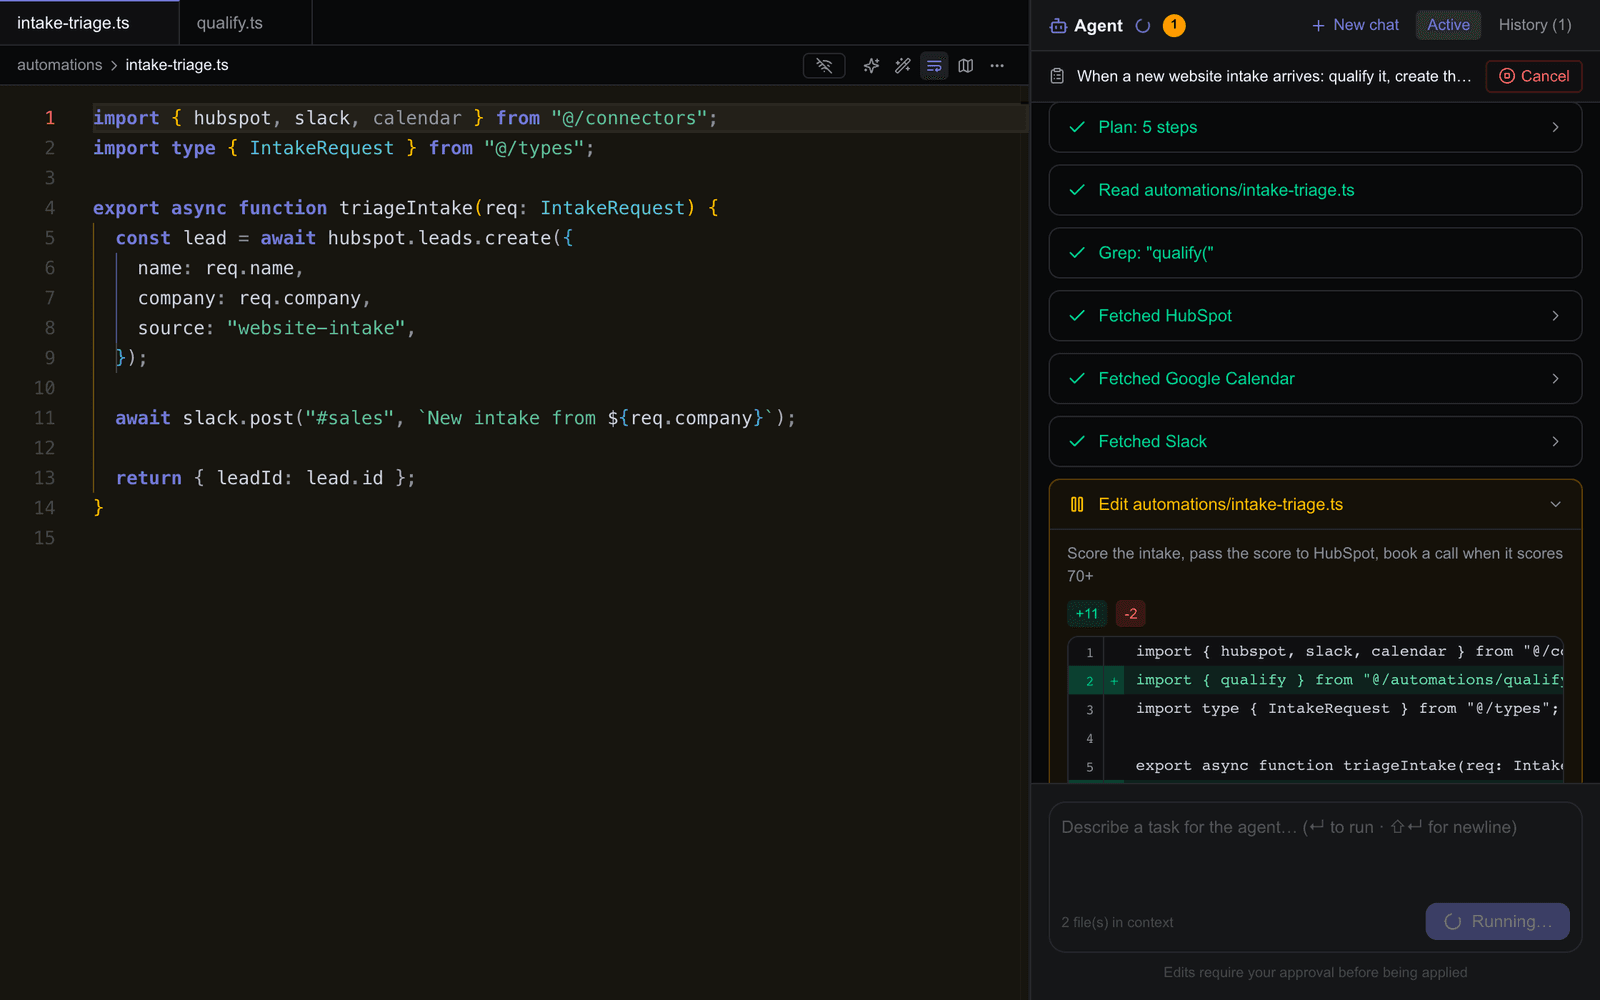
Task: Expand the Plan: 5 steps chevron
Action: [x=1555, y=127]
